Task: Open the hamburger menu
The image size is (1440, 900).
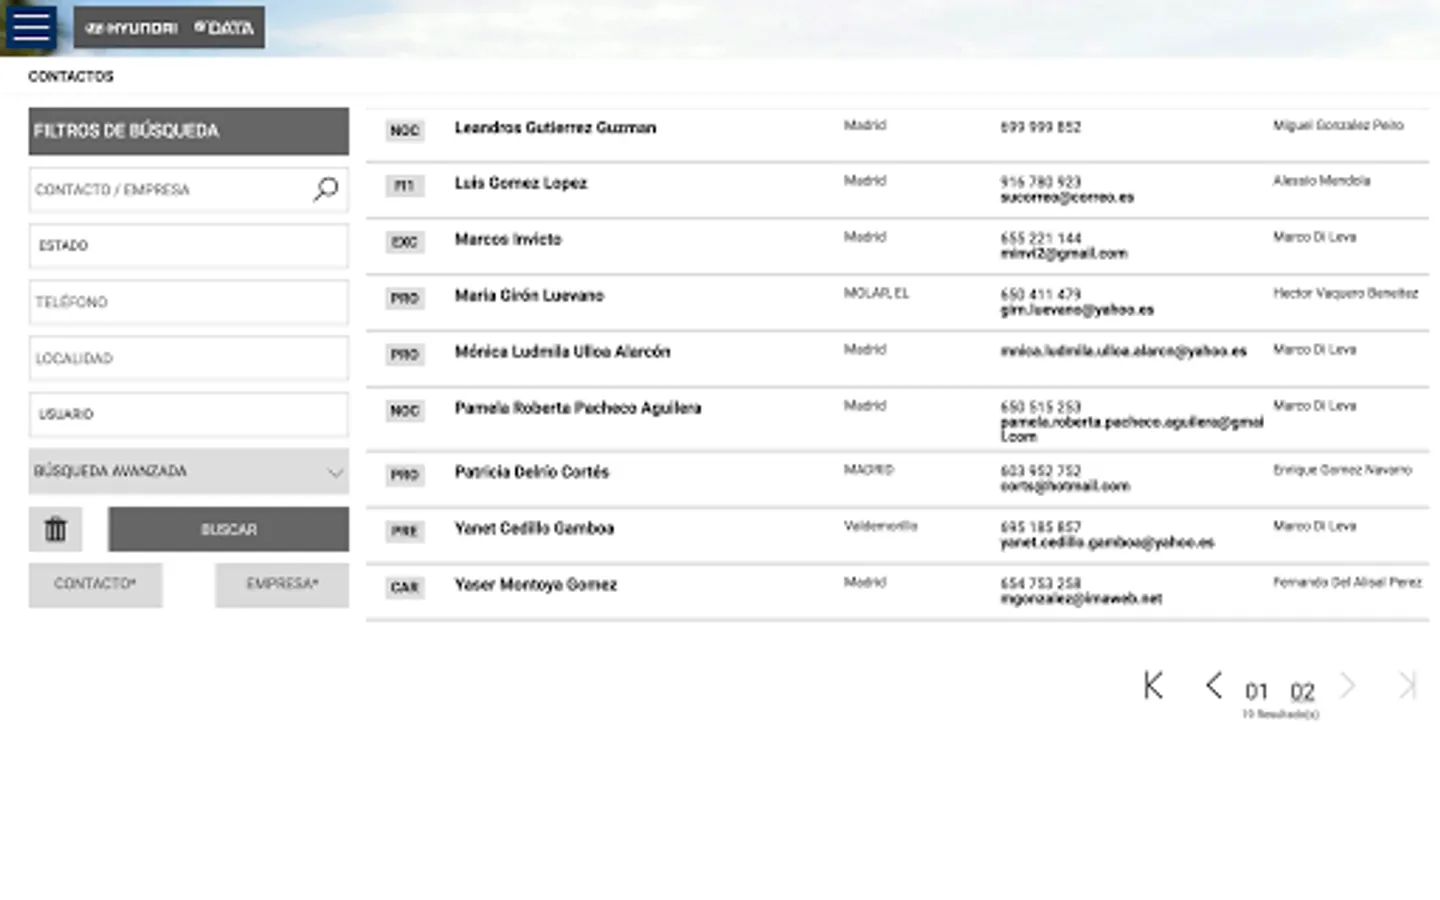Action: pyautogui.click(x=31, y=27)
